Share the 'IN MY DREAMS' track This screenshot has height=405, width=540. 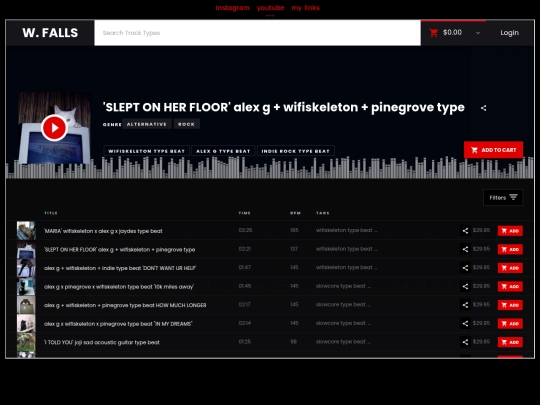(465, 324)
